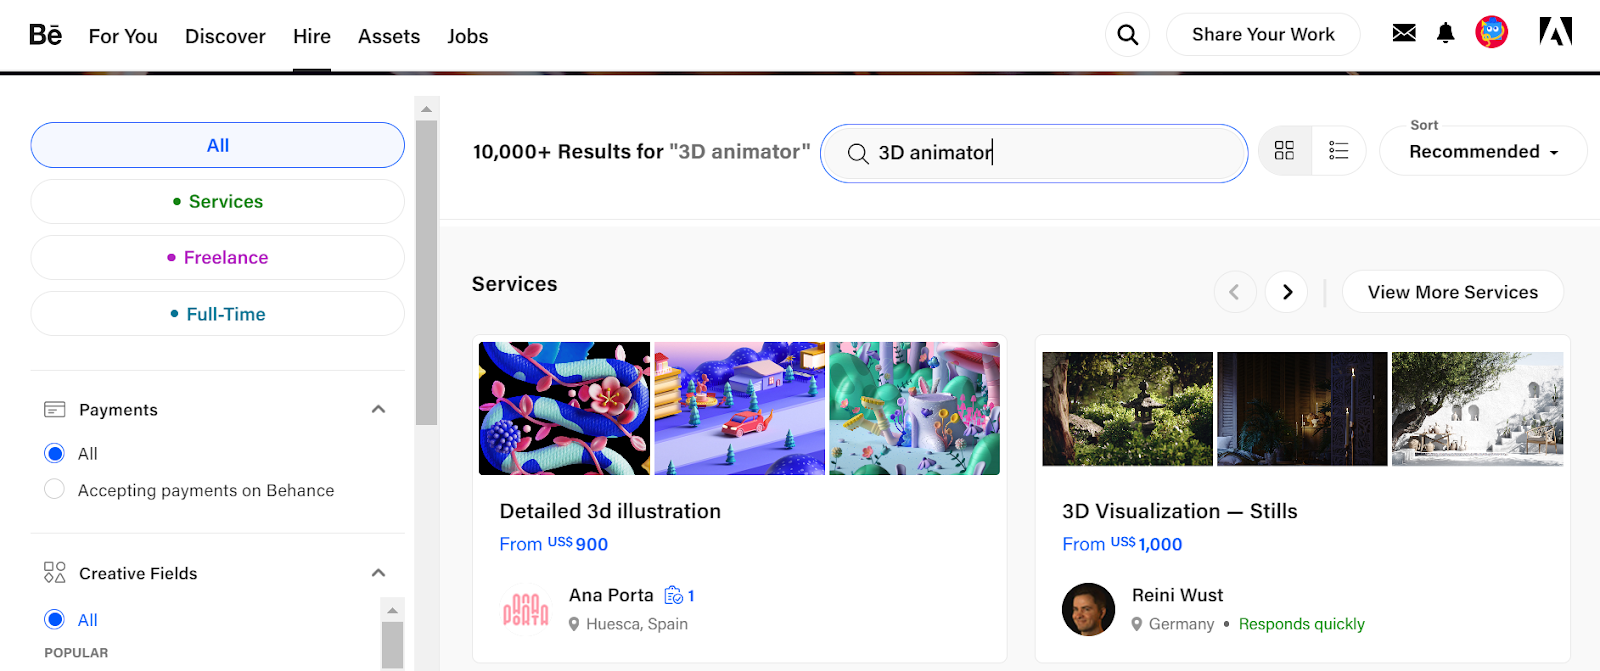Screen dimensions: 1600x671
Task: Click the magnifier inside 3D animator field
Action: (858, 153)
